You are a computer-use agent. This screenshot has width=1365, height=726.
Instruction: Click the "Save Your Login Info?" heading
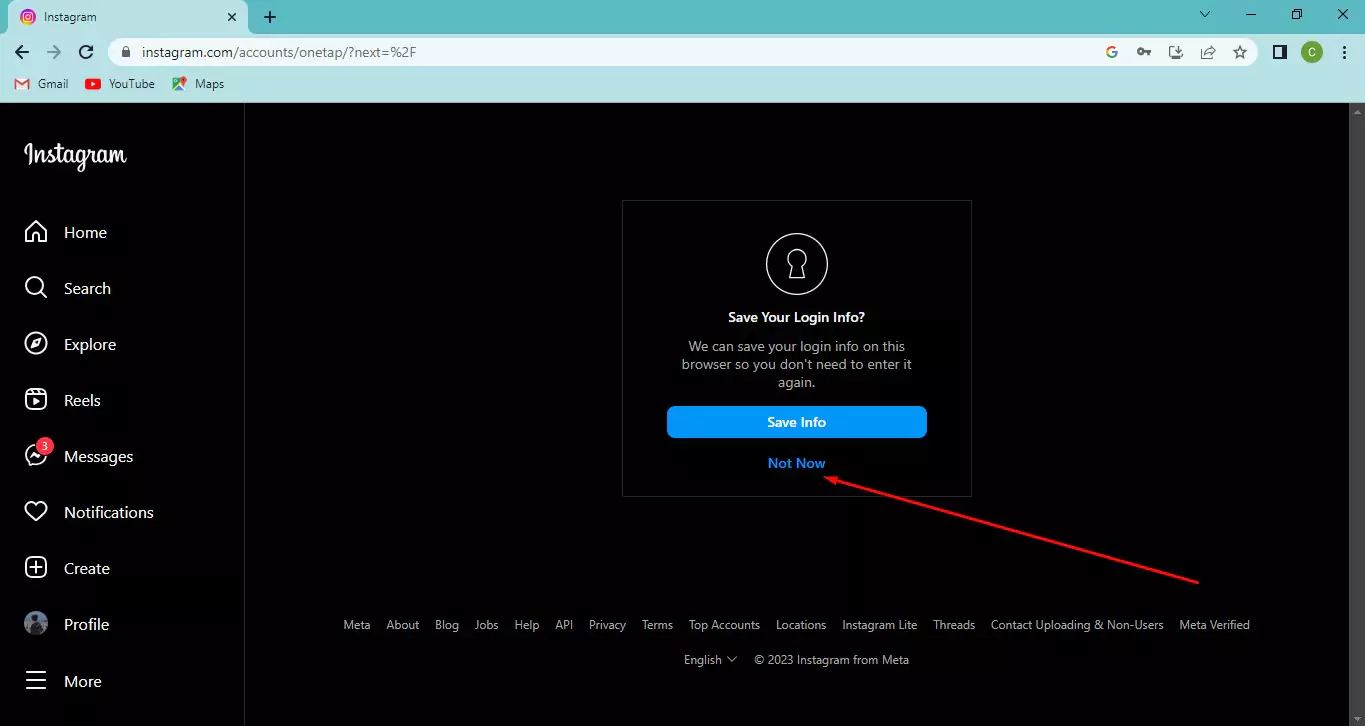(x=797, y=318)
